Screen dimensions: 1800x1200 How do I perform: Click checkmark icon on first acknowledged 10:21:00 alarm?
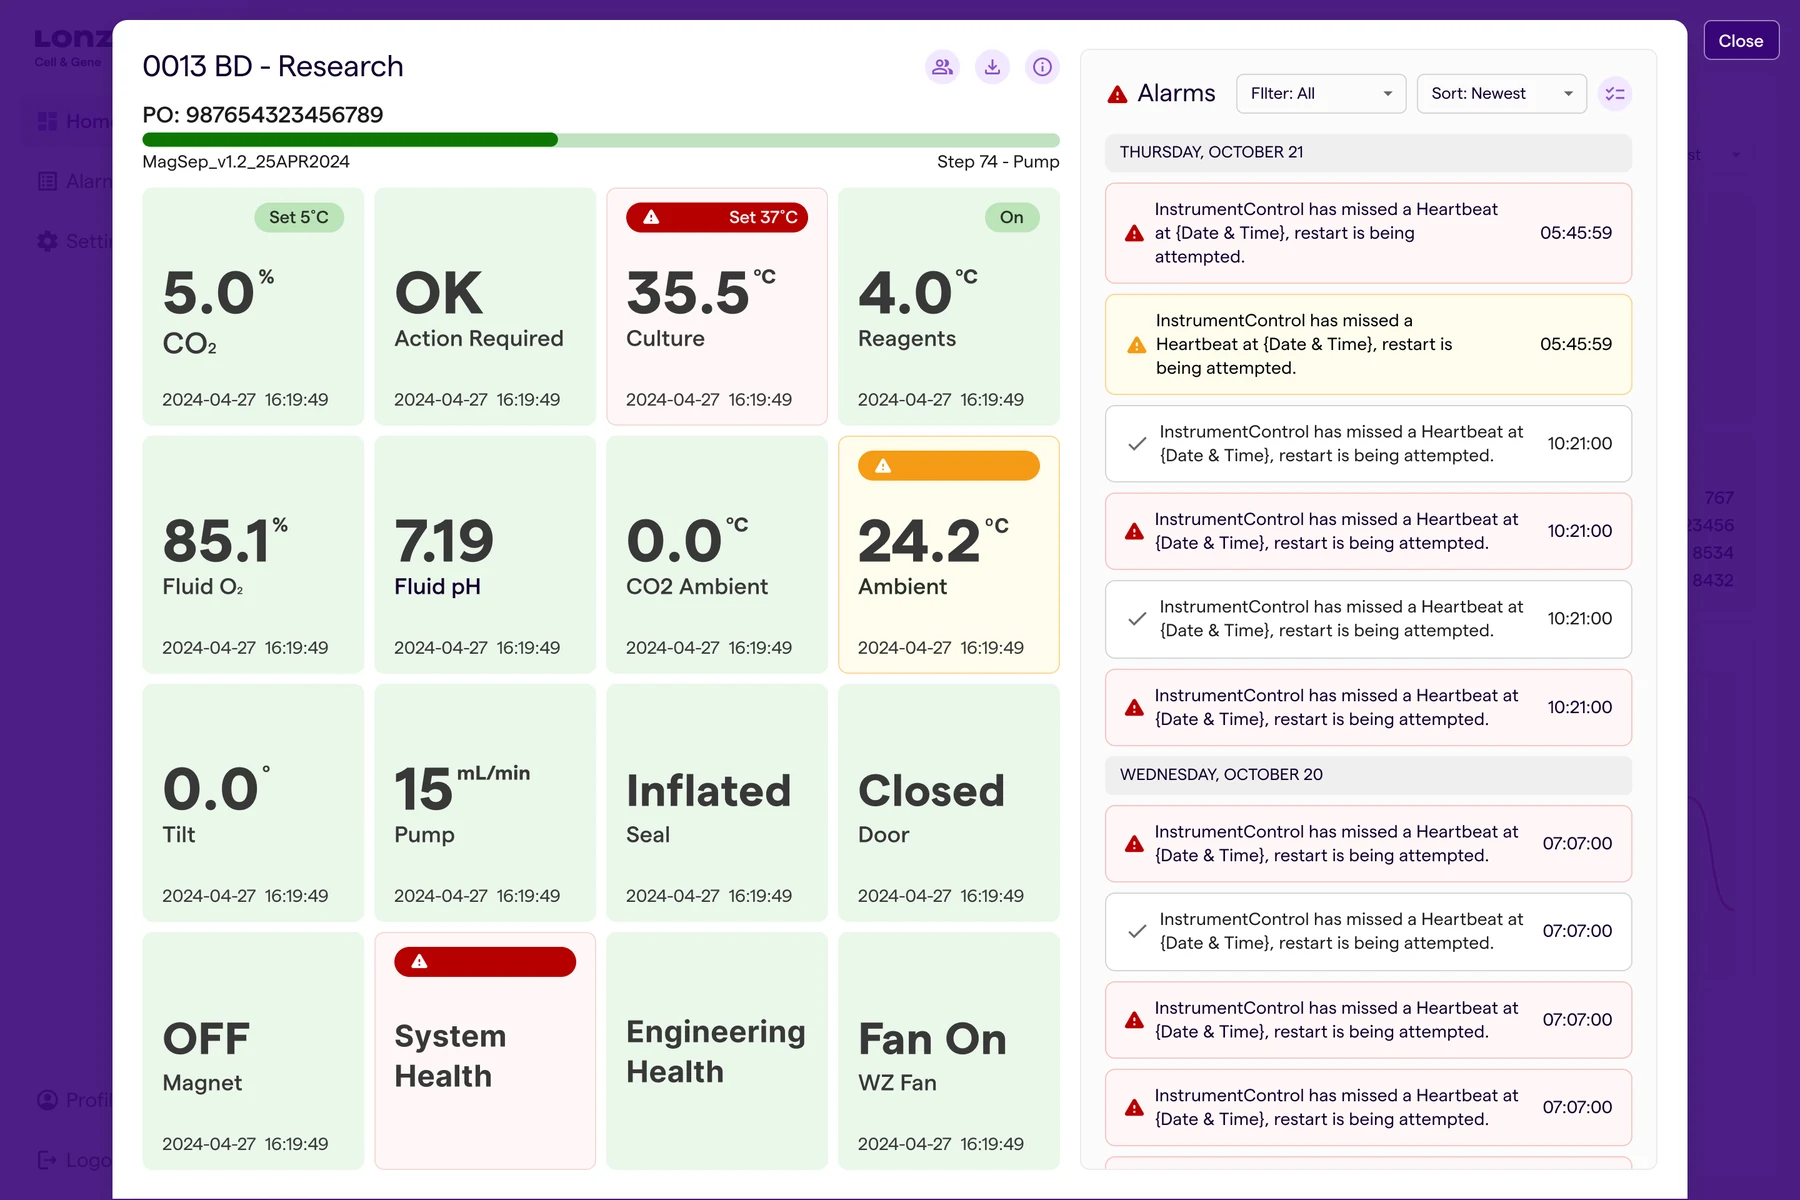1137,444
